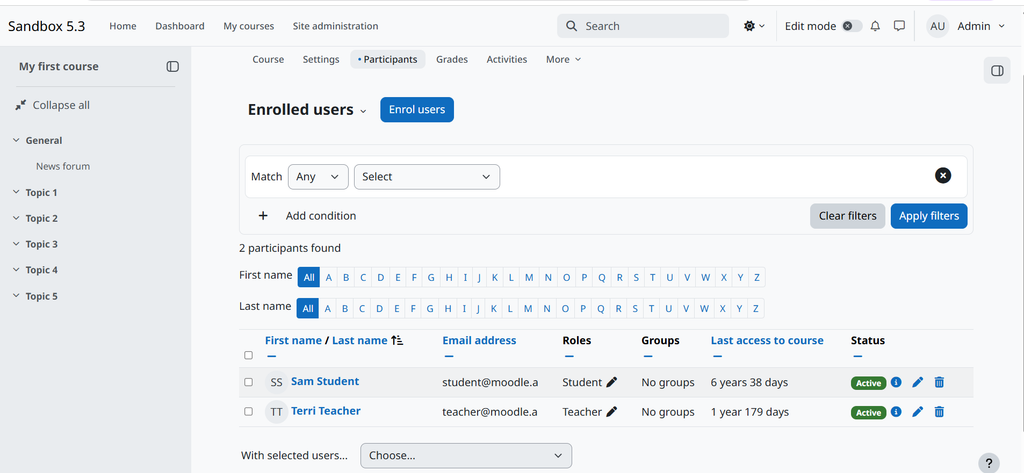Click the Collapse all arrows icon
This screenshot has width=1024, height=473.
[x=21, y=105]
